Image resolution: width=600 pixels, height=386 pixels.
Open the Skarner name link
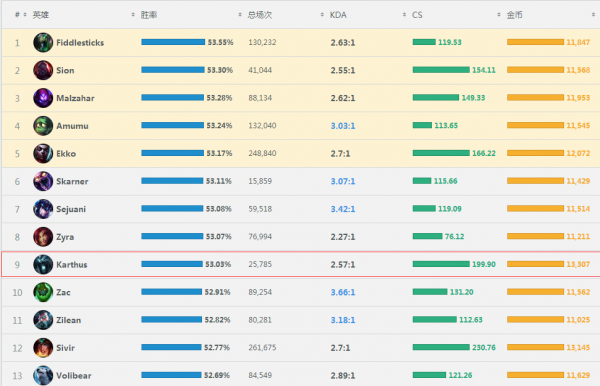[x=72, y=181]
